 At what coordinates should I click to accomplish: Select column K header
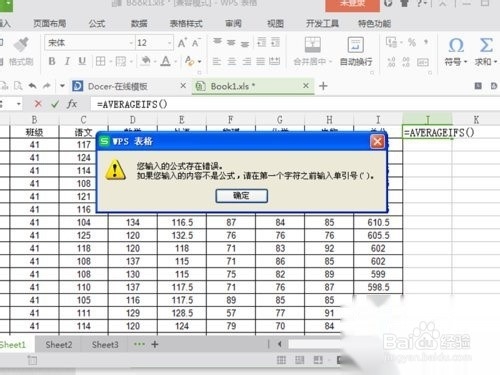pos(476,119)
